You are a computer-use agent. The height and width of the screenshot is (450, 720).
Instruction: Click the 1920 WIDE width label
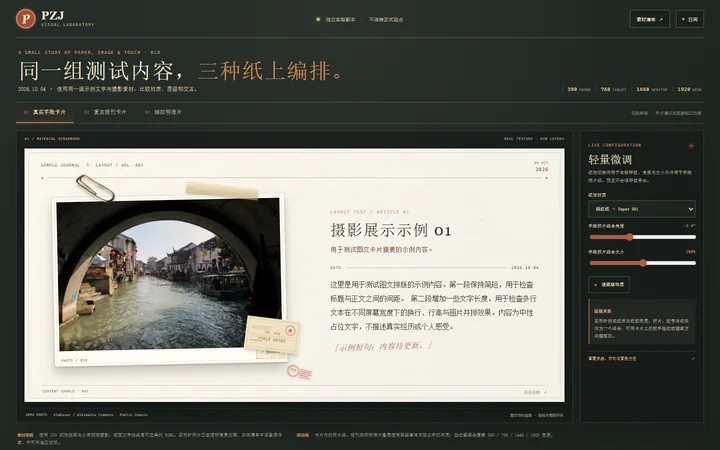tap(689, 89)
